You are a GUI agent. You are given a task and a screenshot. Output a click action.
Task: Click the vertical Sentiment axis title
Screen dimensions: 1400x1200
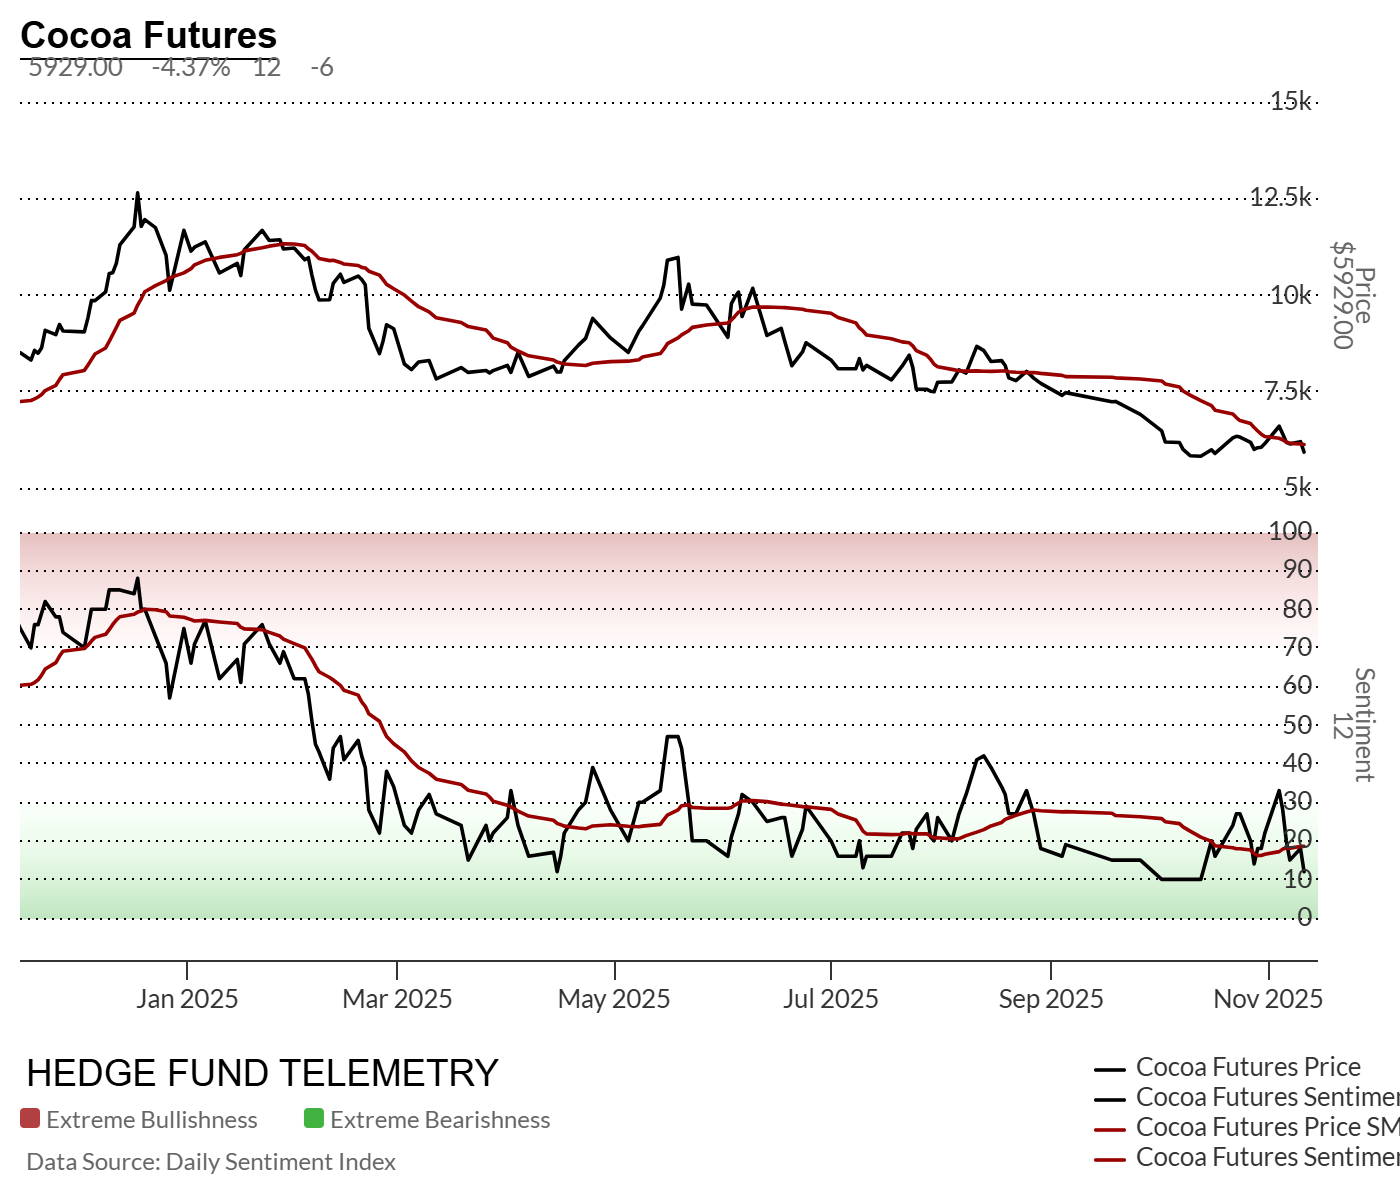tap(1363, 725)
